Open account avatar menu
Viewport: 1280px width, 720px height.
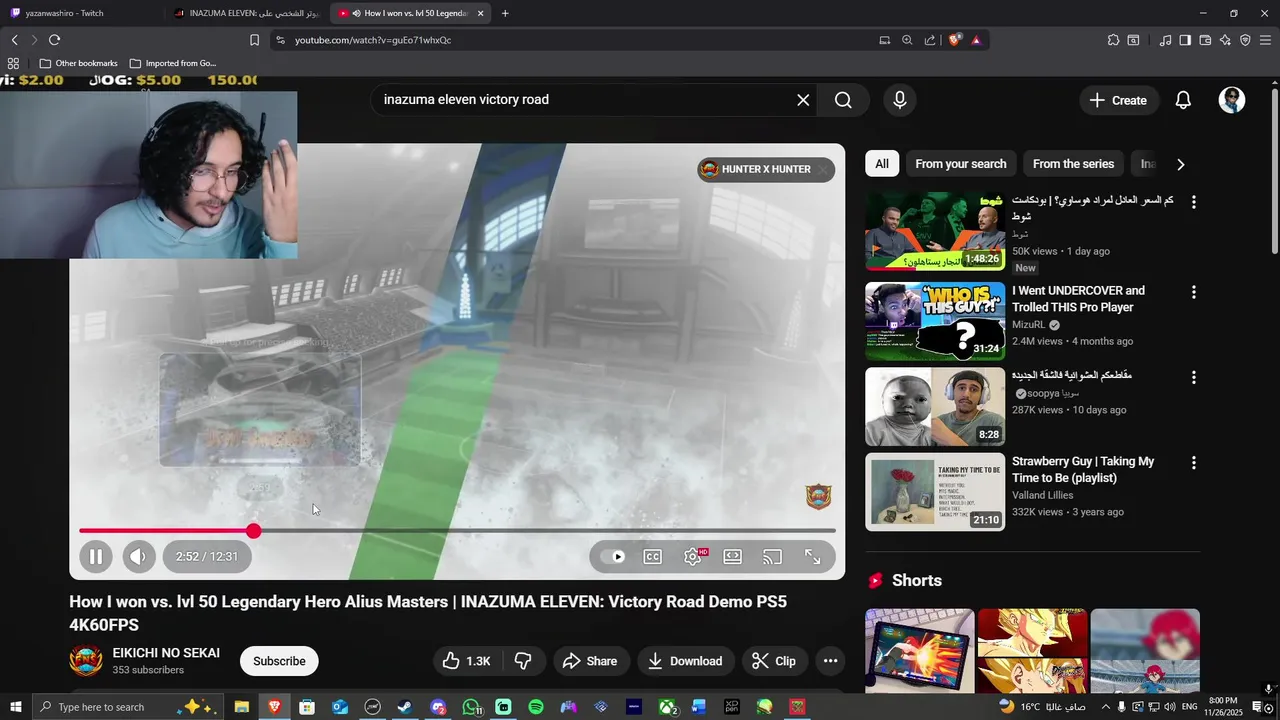click(1232, 100)
